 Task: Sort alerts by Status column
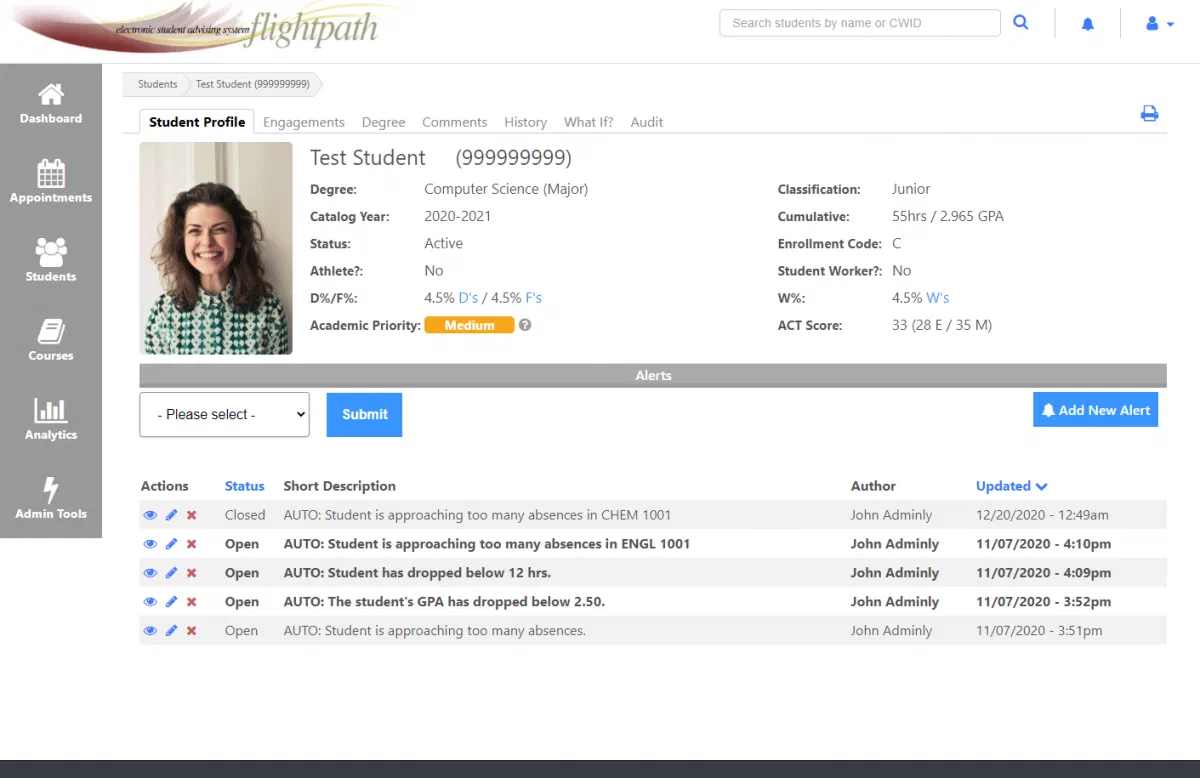245,486
